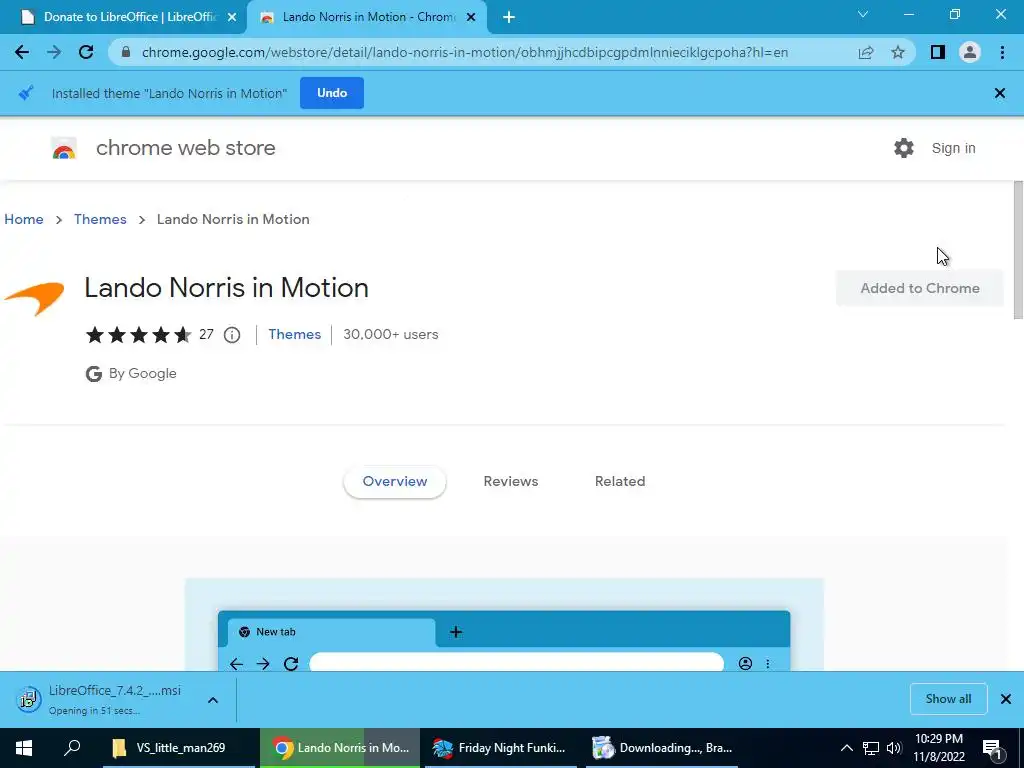Open the Themes category link beside rating

295,334
